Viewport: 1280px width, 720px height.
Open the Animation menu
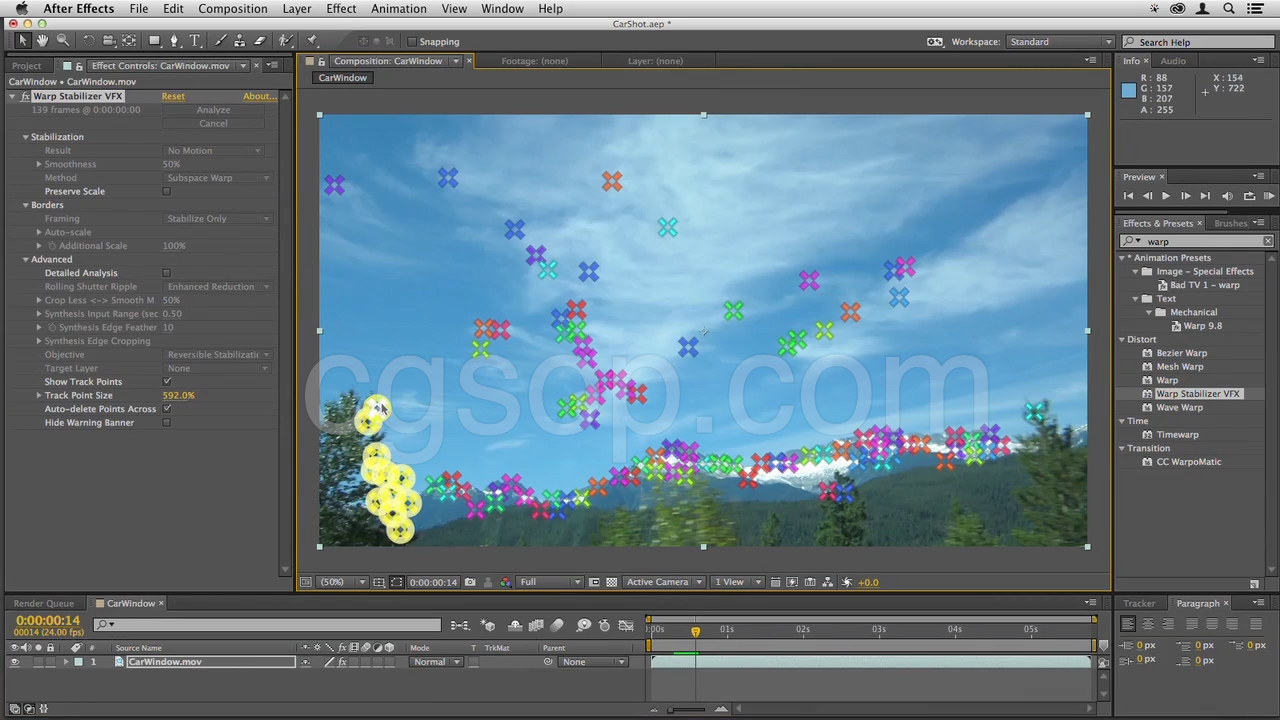399,9
